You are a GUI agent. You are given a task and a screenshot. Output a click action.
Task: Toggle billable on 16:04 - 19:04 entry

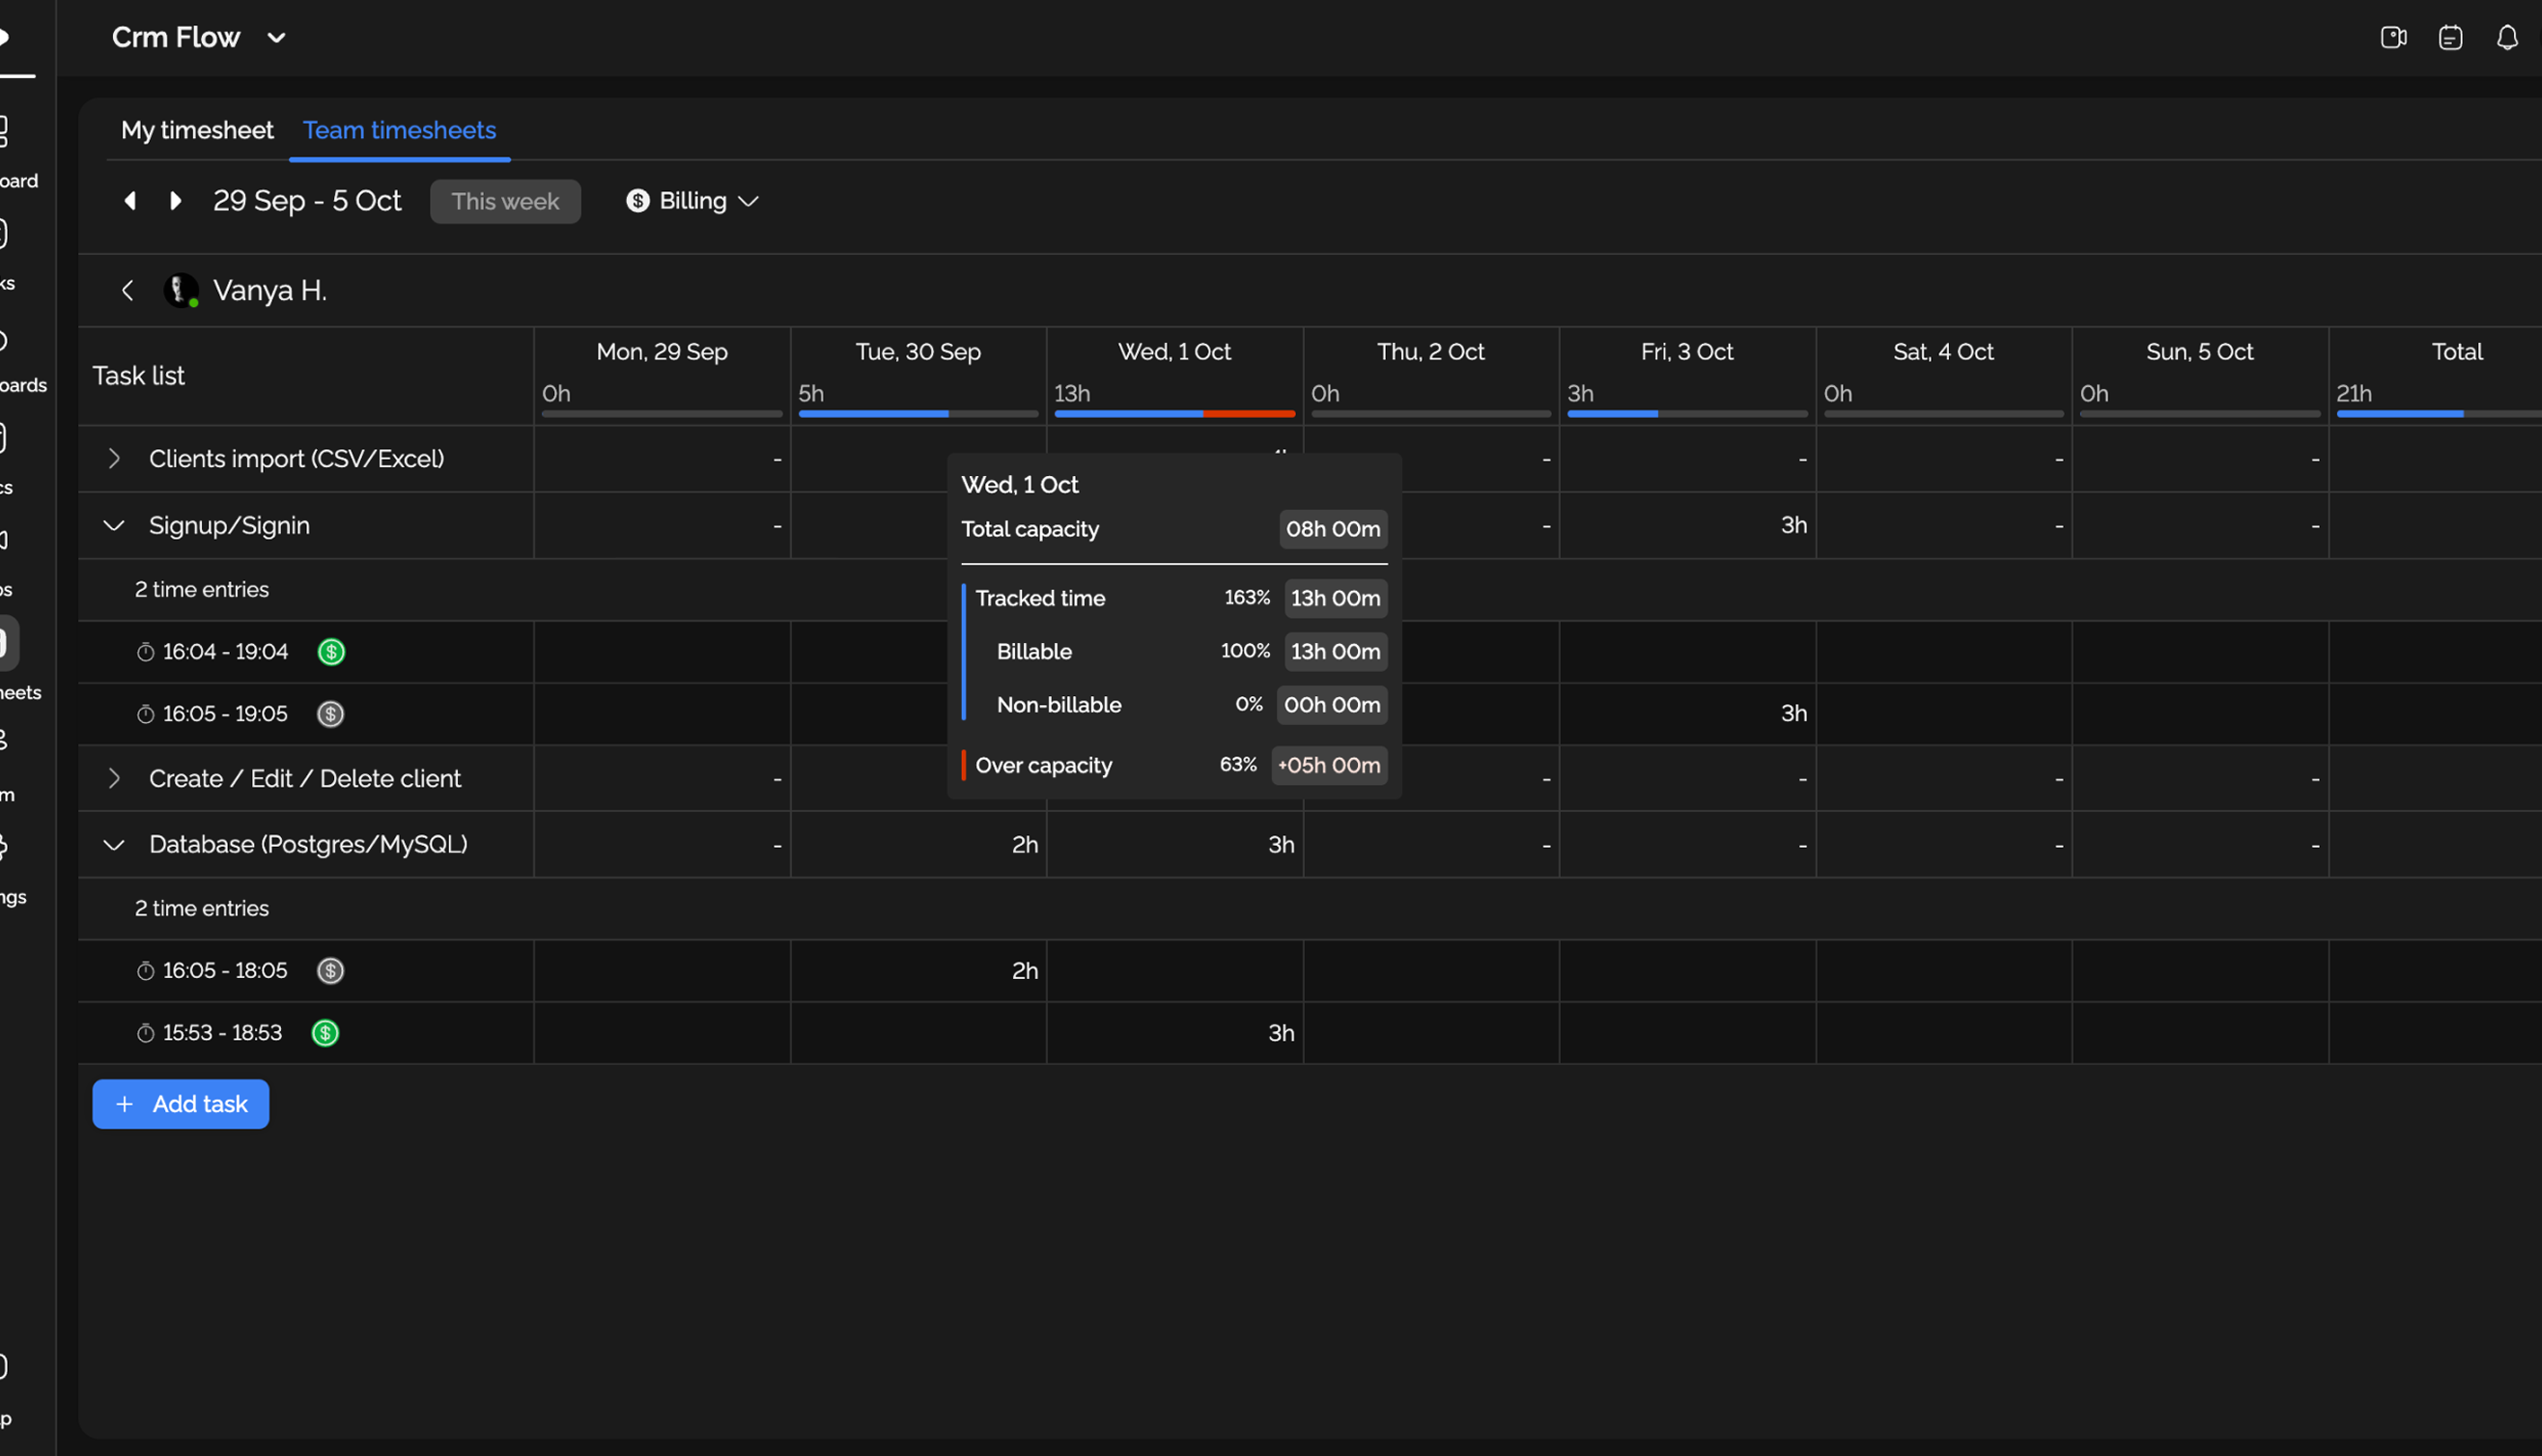(331, 652)
